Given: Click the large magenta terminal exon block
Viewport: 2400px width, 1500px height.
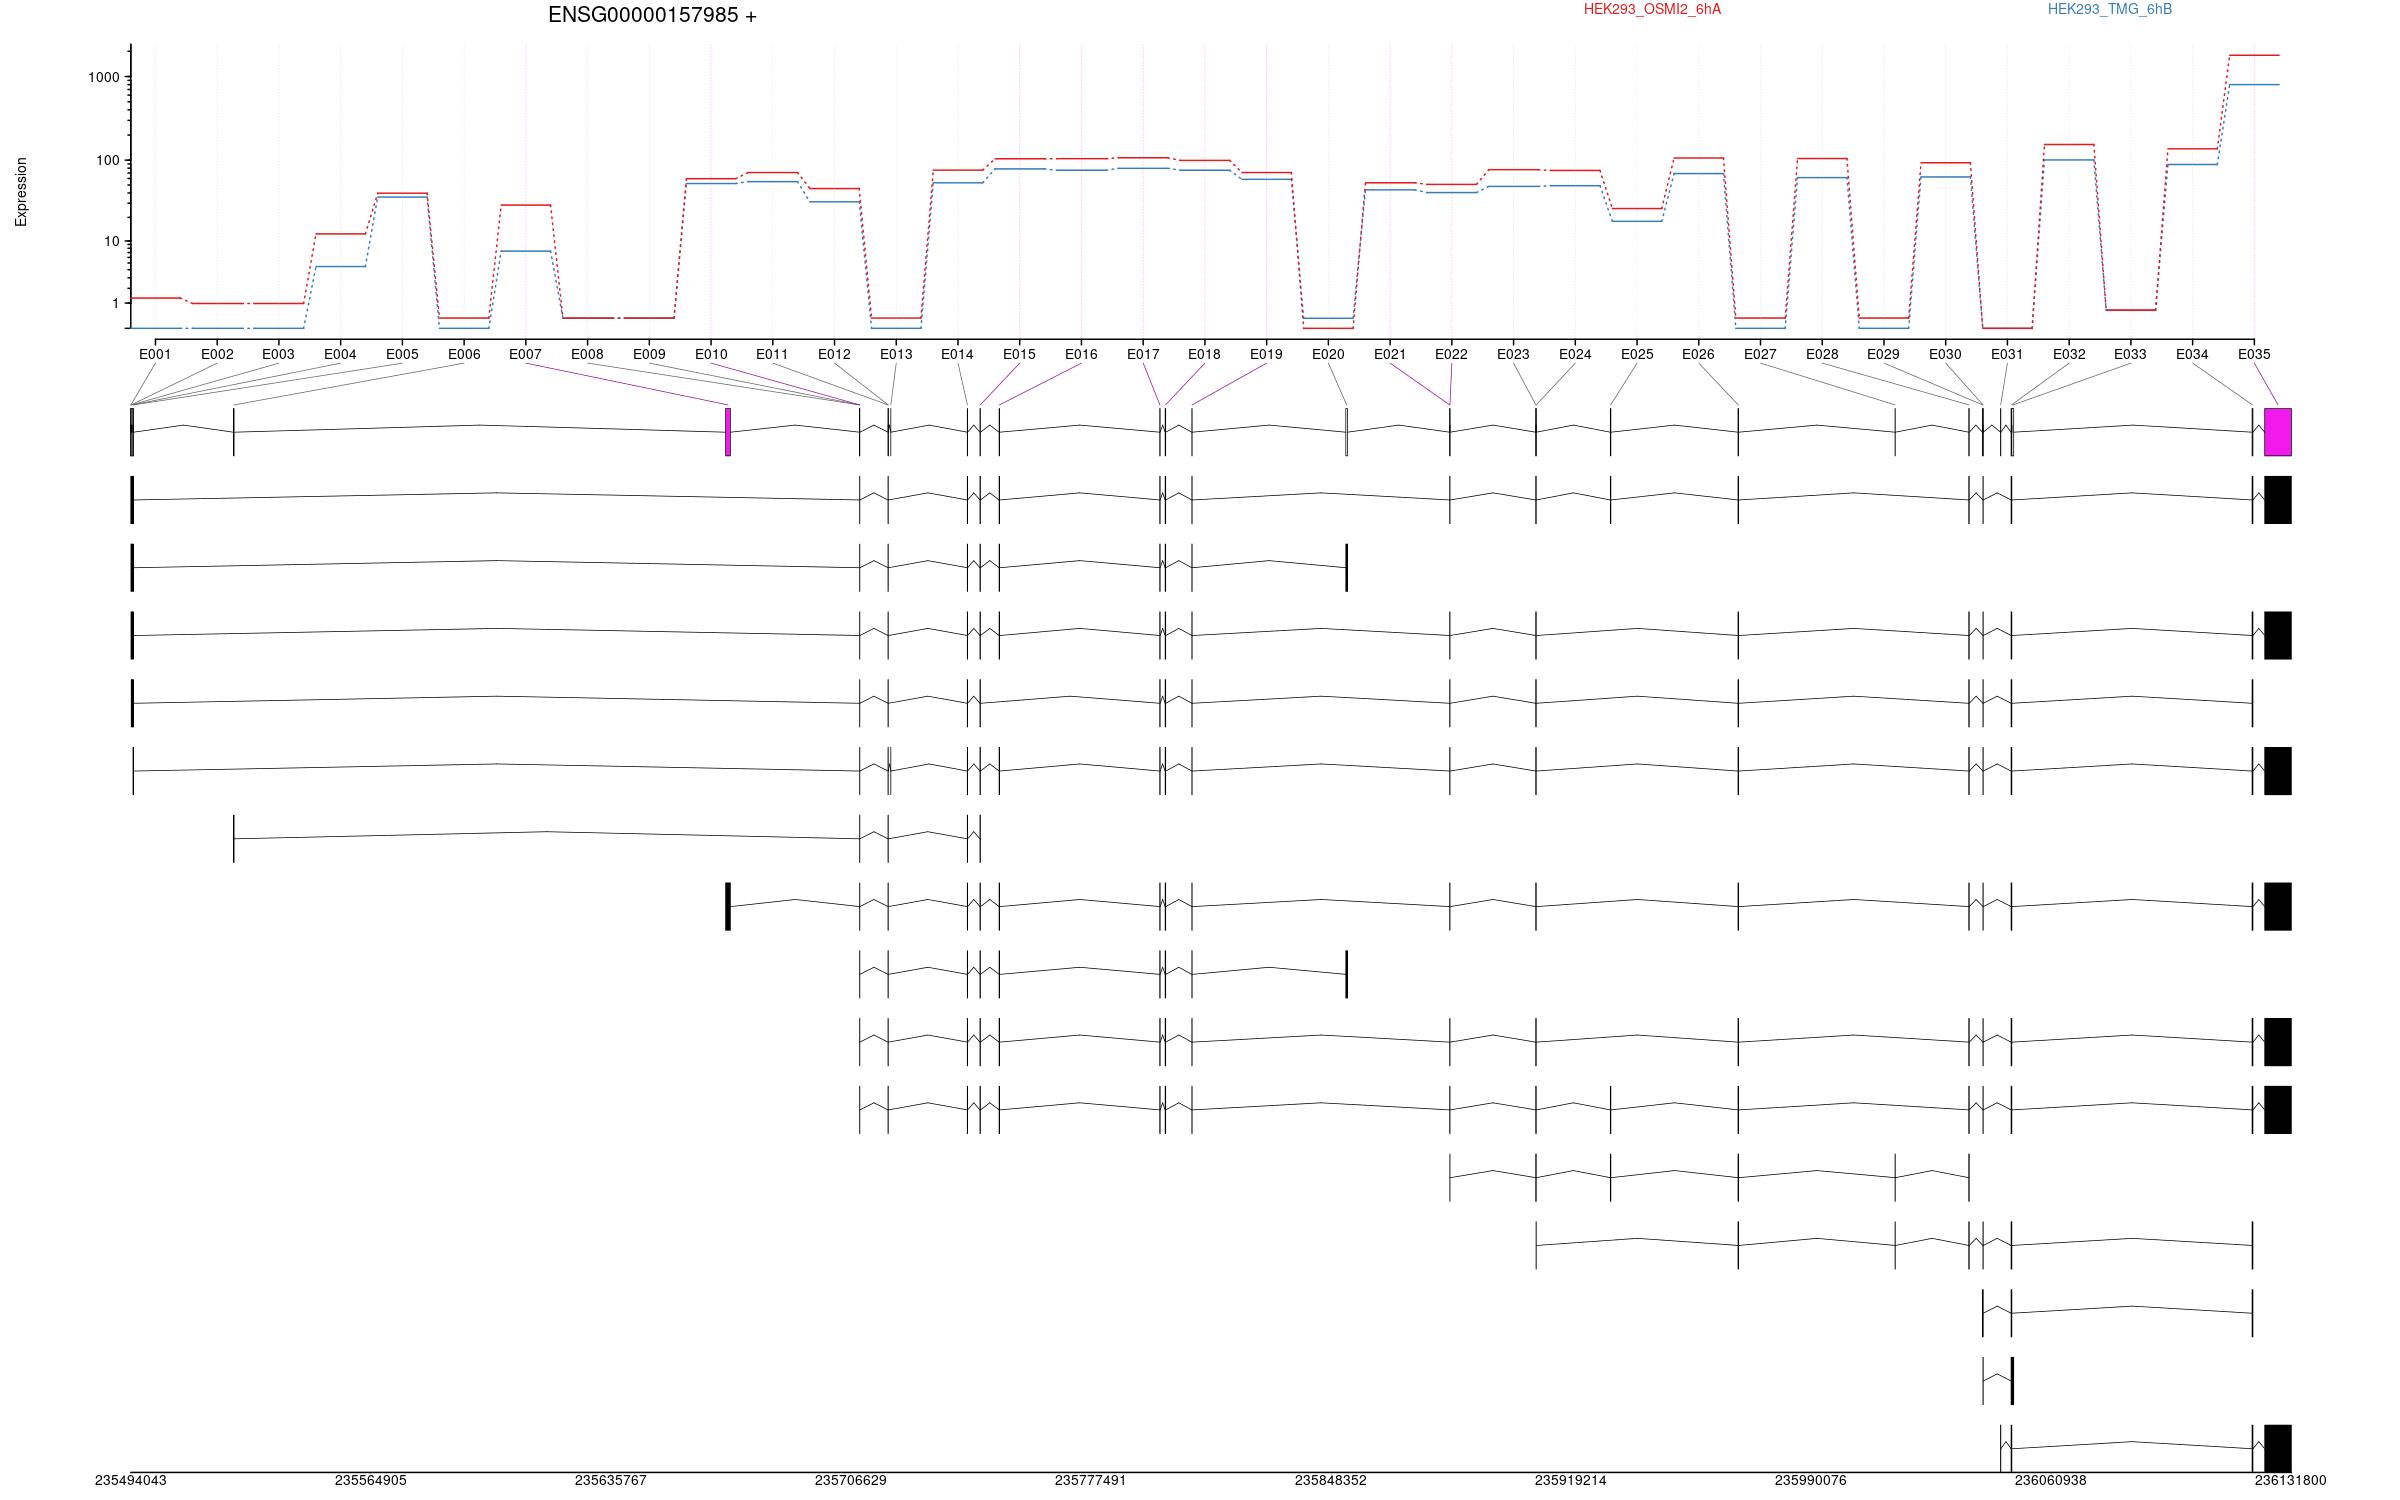Looking at the screenshot, I should point(2278,432).
